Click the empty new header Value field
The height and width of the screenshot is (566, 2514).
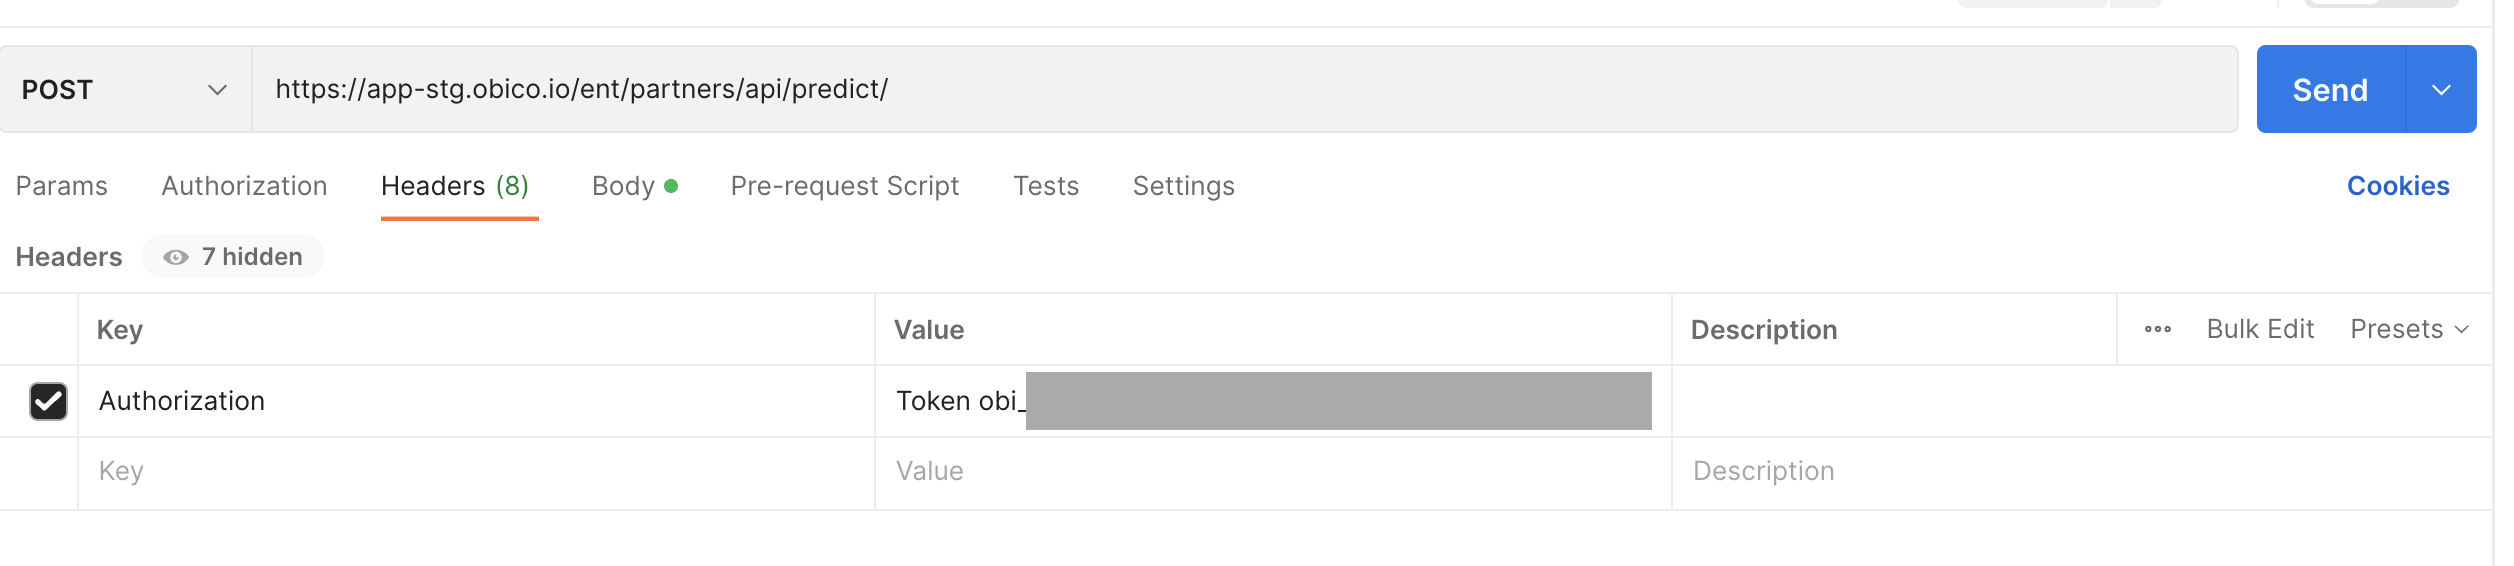1273,472
